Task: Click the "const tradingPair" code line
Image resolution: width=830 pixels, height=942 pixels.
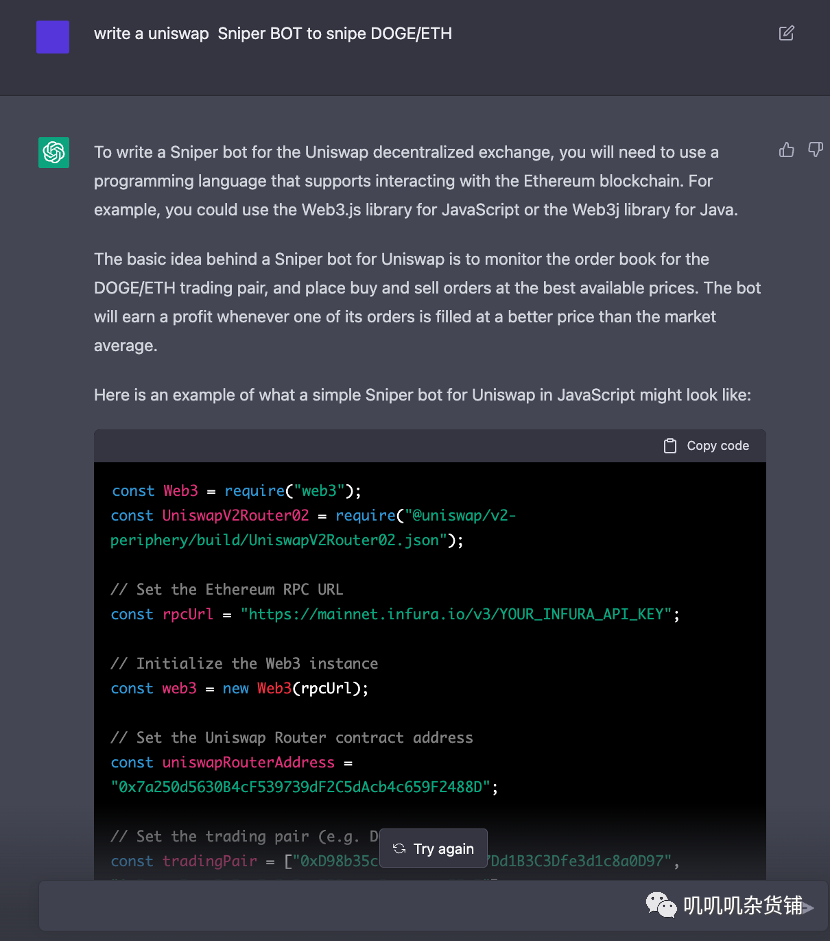Action: coord(395,861)
